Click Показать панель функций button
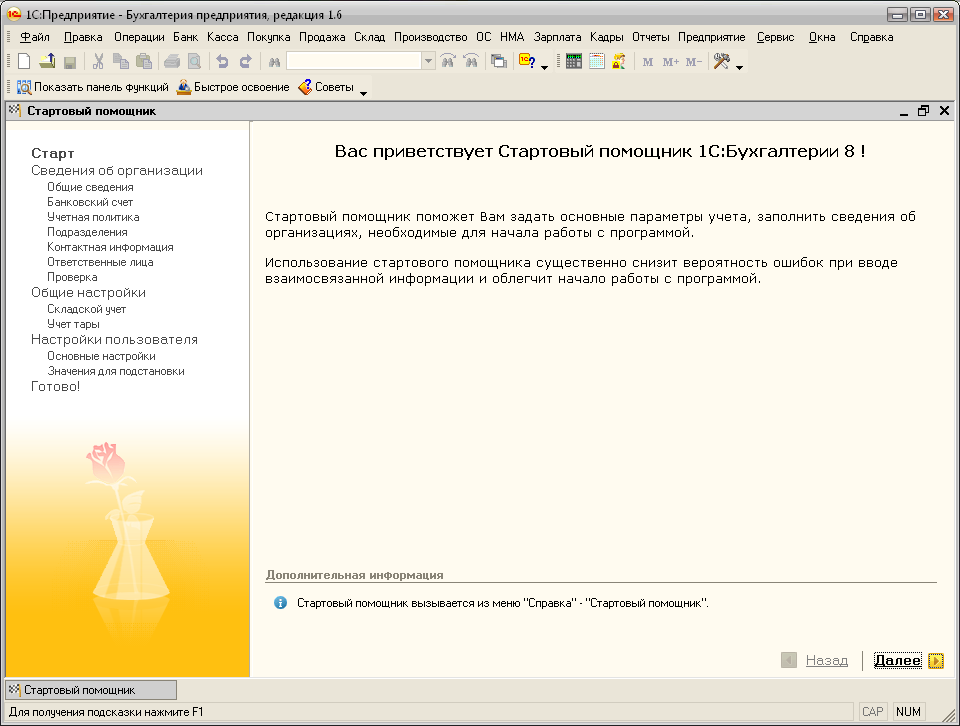Viewport: 960px width, 726px height. coord(93,87)
